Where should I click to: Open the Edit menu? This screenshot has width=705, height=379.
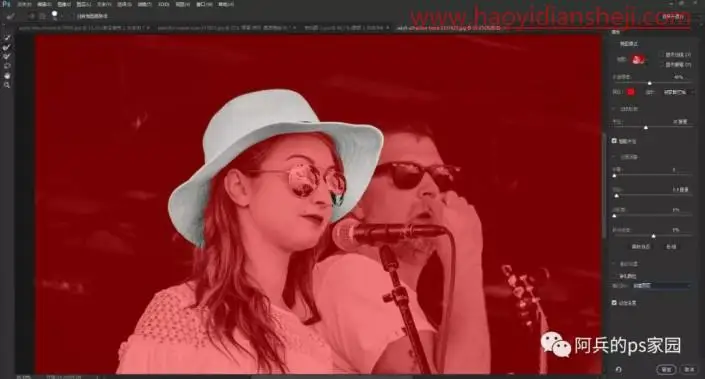point(44,4)
